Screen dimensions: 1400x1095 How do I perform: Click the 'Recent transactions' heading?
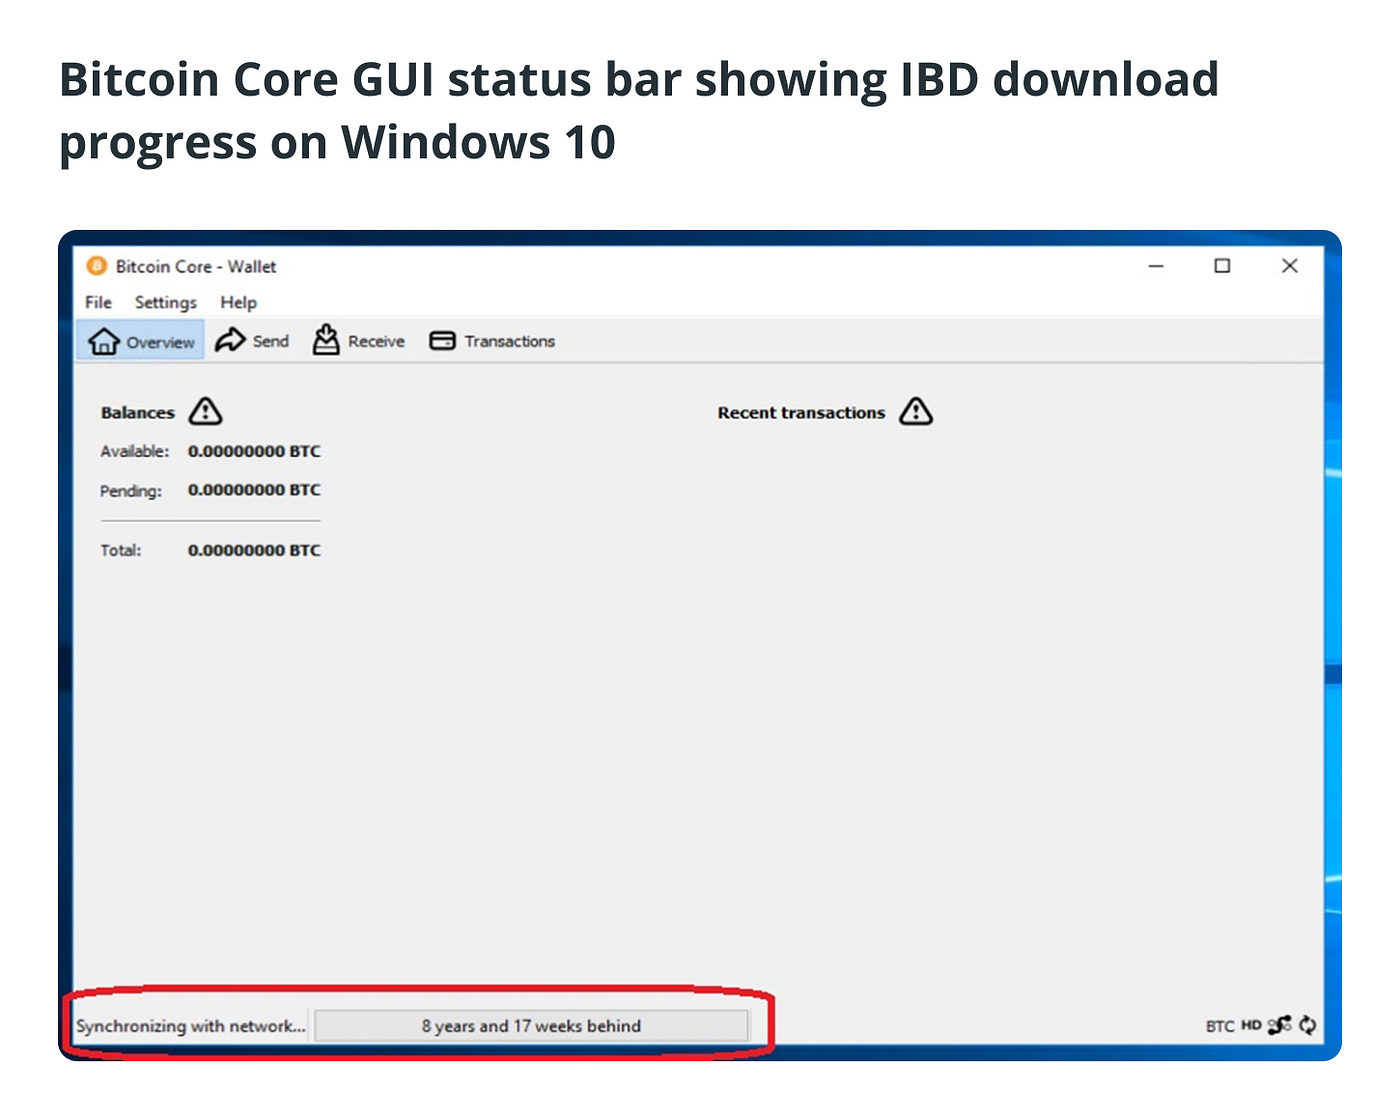point(801,412)
